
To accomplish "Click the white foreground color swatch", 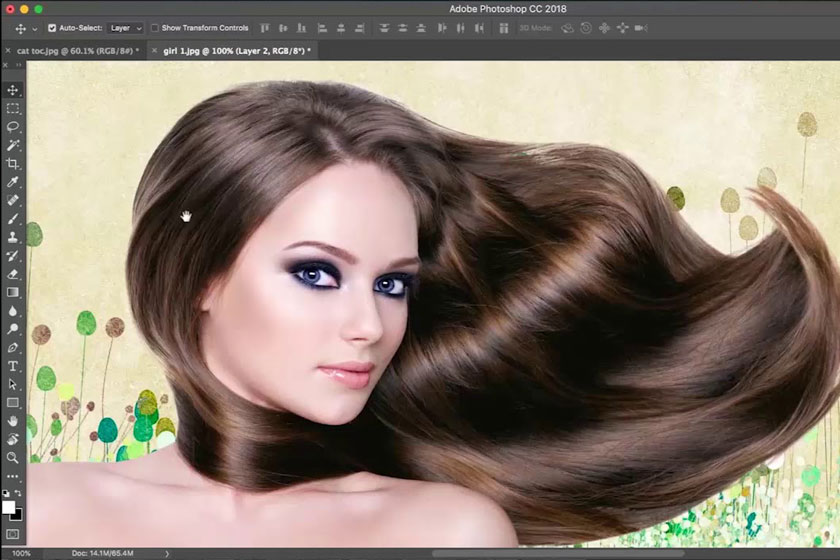I will coord(8,506).
